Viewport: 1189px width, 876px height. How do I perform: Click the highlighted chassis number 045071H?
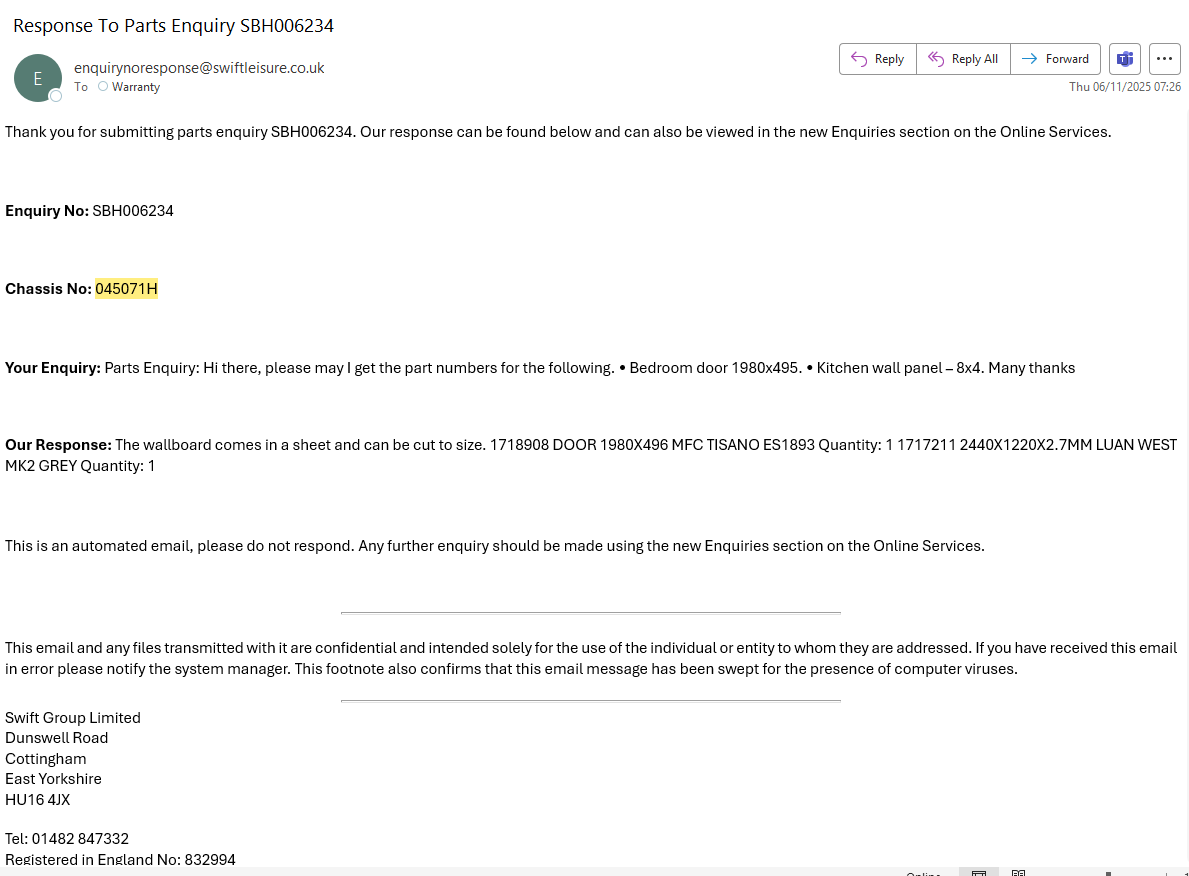pyautogui.click(x=127, y=289)
